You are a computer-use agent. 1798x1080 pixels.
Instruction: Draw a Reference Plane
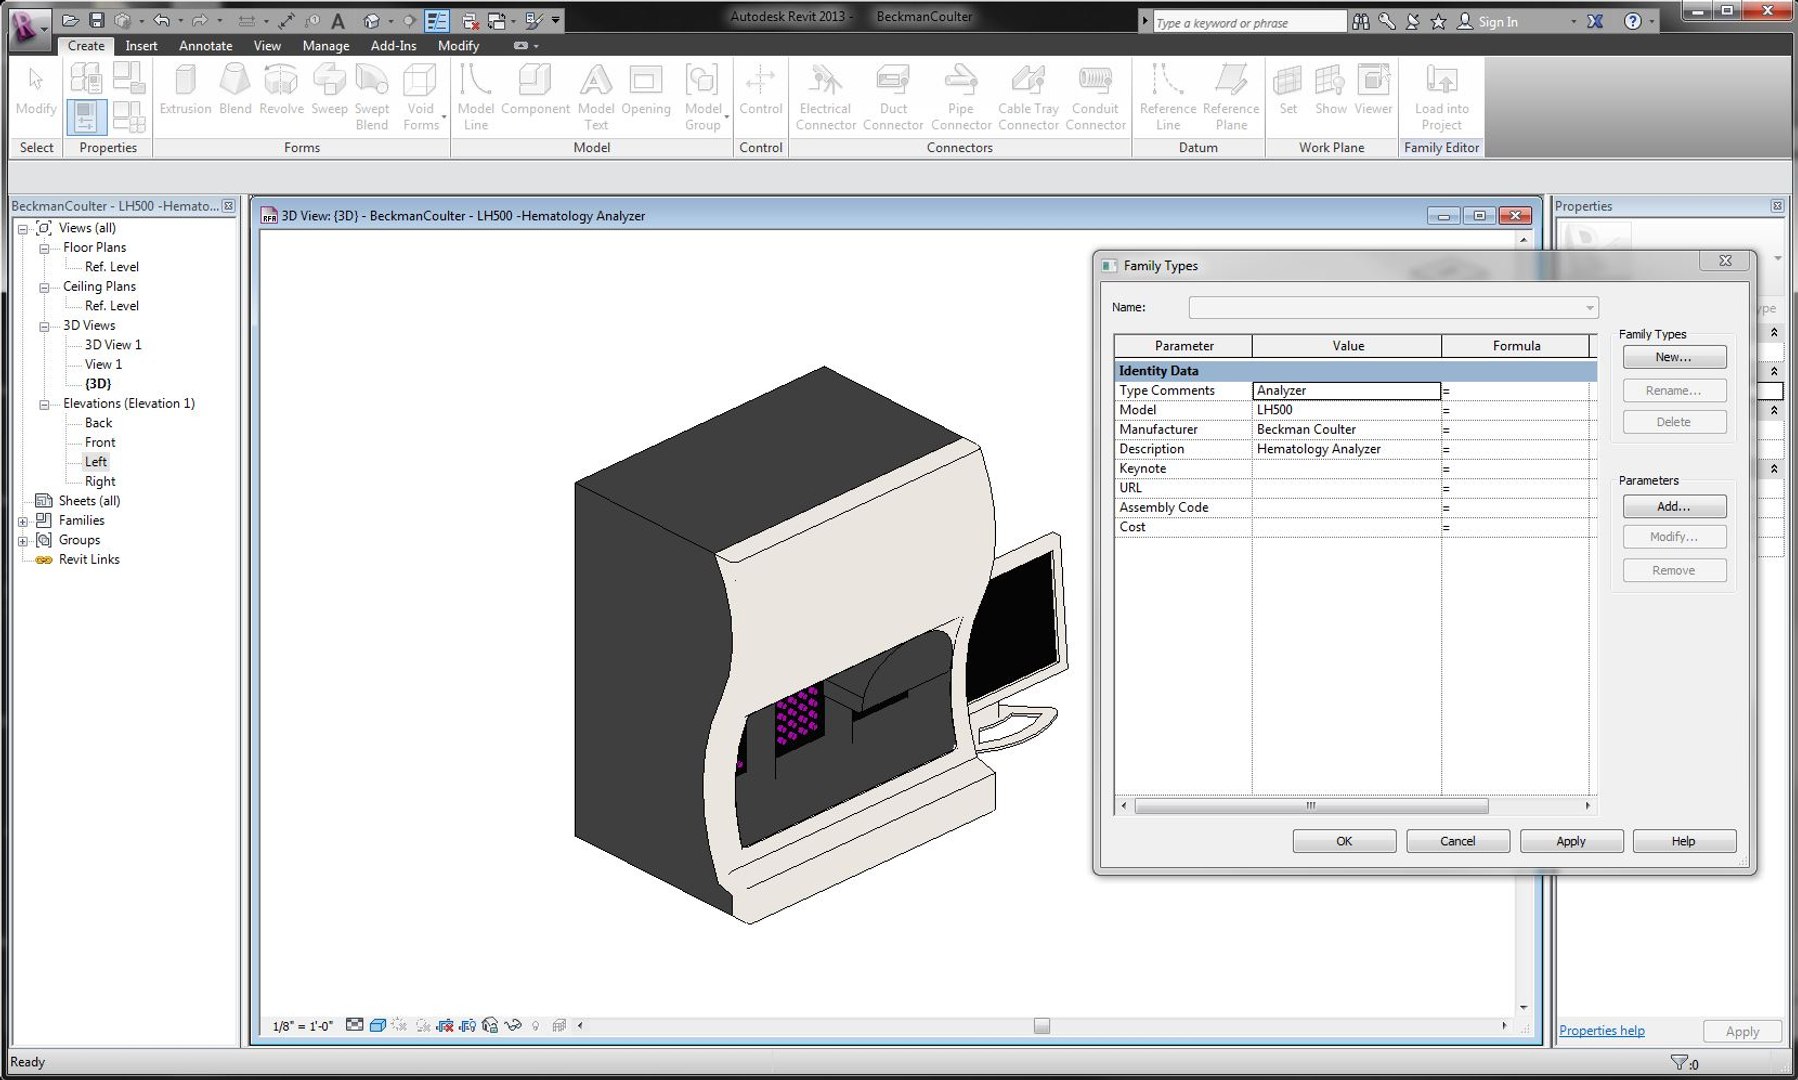[x=1231, y=97]
